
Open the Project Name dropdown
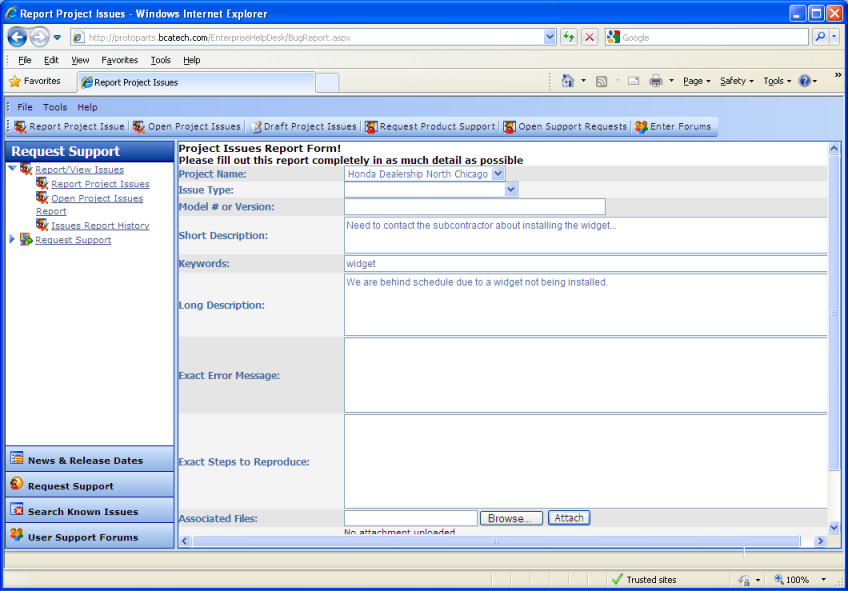tap(498, 173)
